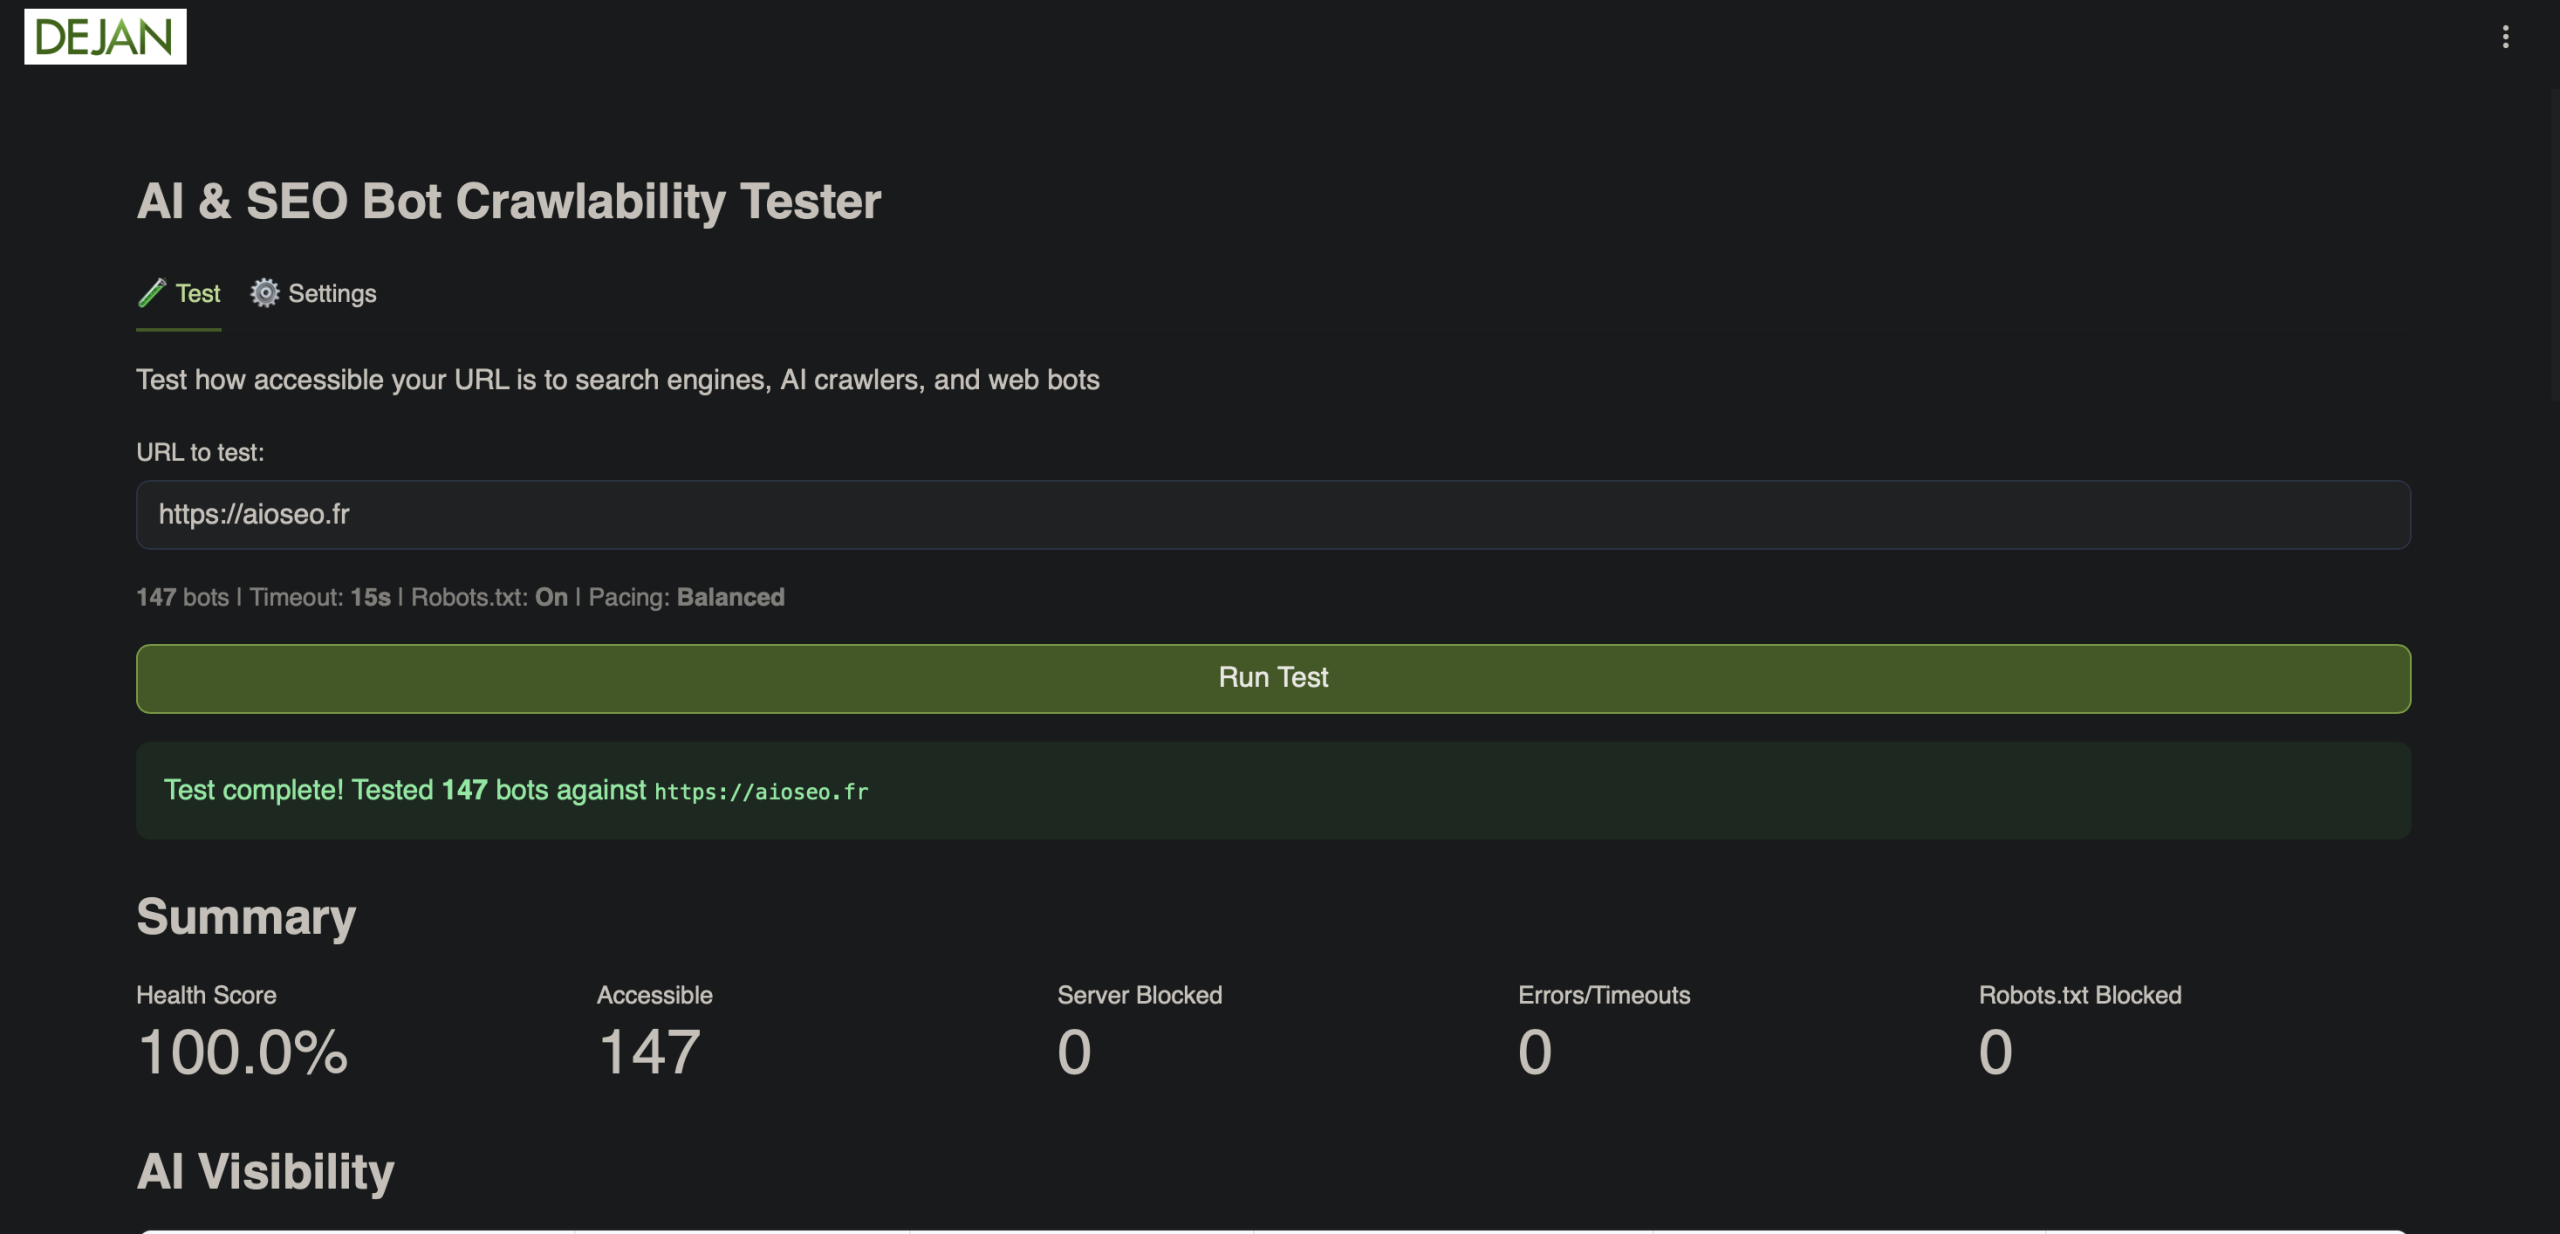This screenshot has width=2560, height=1234.
Task: Click the Robots.txt: On setting text
Action: [489, 597]
